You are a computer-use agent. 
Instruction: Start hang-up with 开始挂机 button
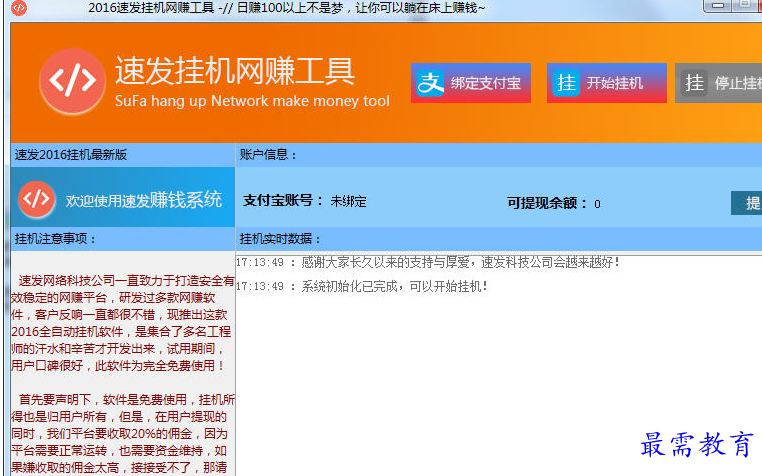606,83
